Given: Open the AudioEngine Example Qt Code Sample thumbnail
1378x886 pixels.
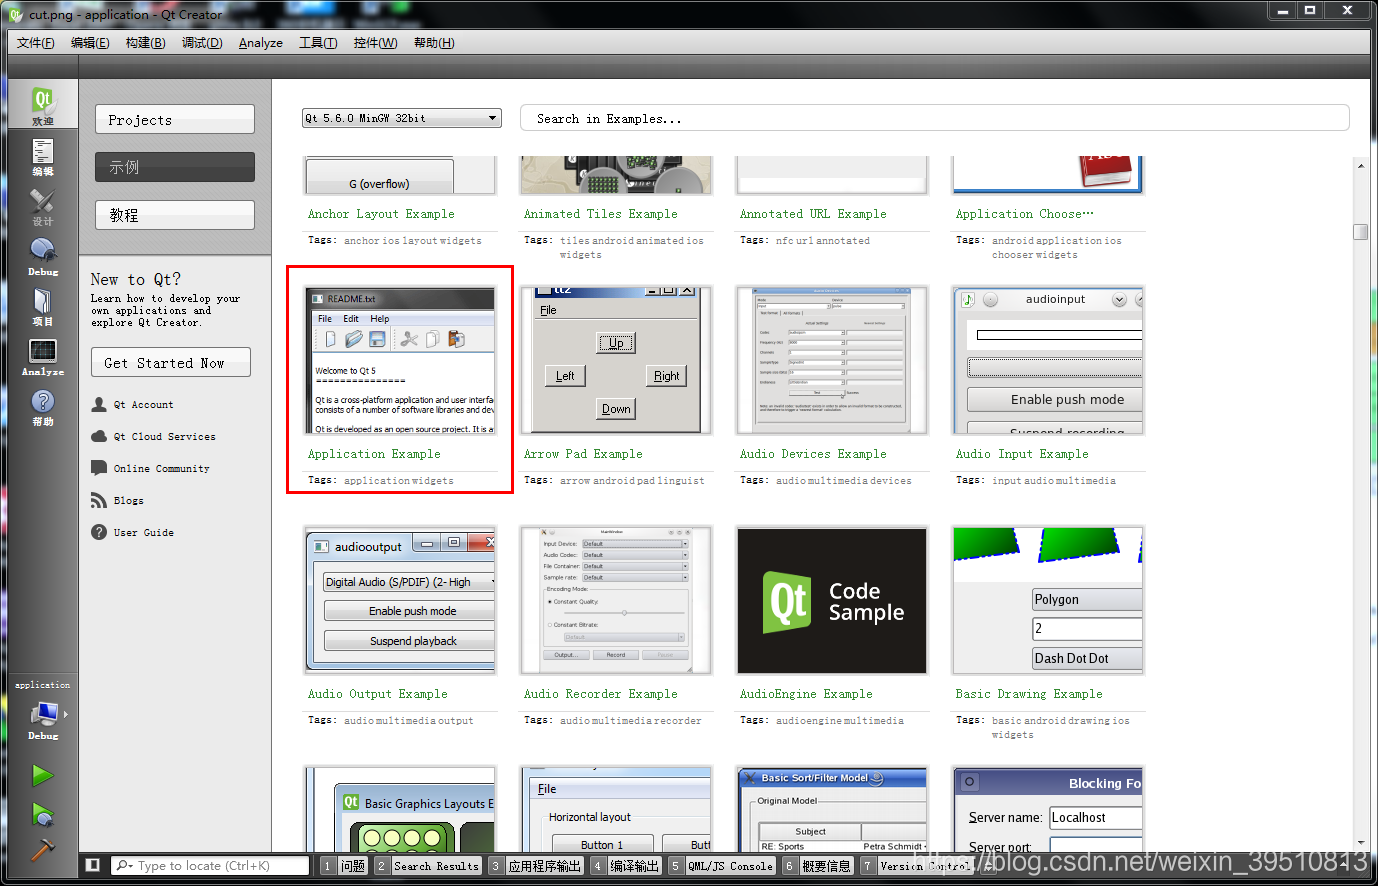Looking at the screenshot, I should [x=832, y=601].
